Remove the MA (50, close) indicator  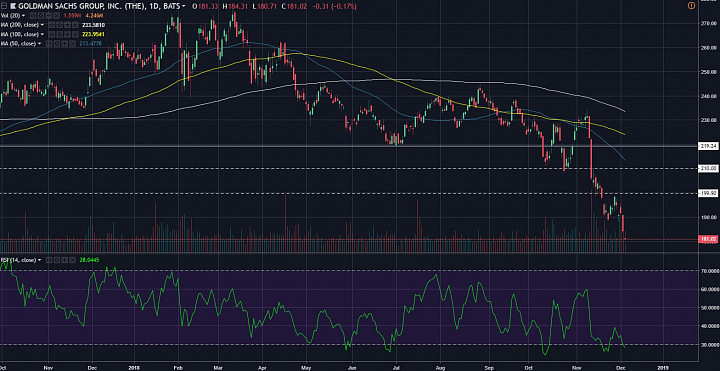pos(73,44)
